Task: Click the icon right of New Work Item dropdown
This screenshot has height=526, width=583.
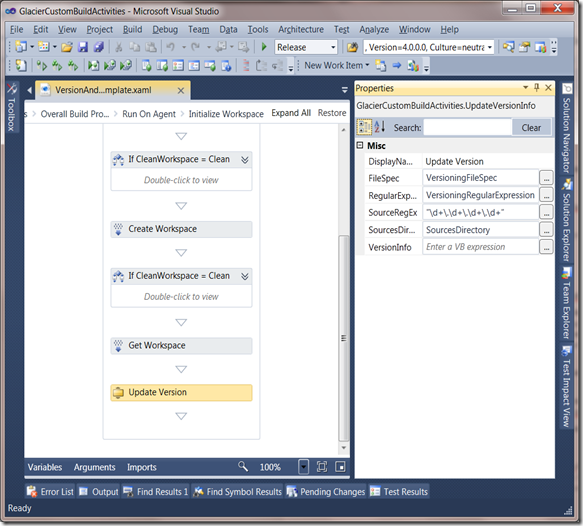Action: [381, 66]
